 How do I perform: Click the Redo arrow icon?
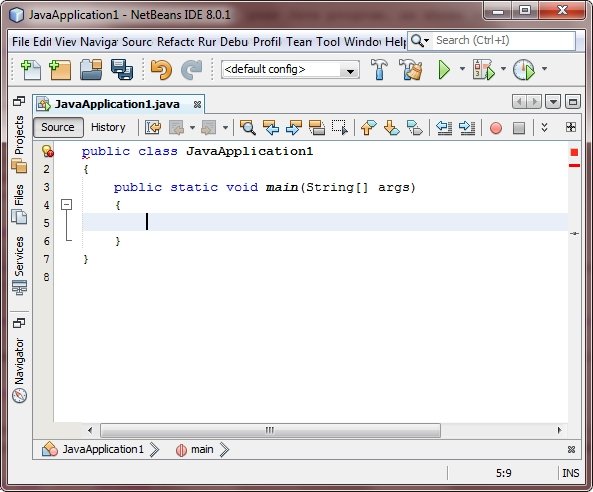coord(192,70)
